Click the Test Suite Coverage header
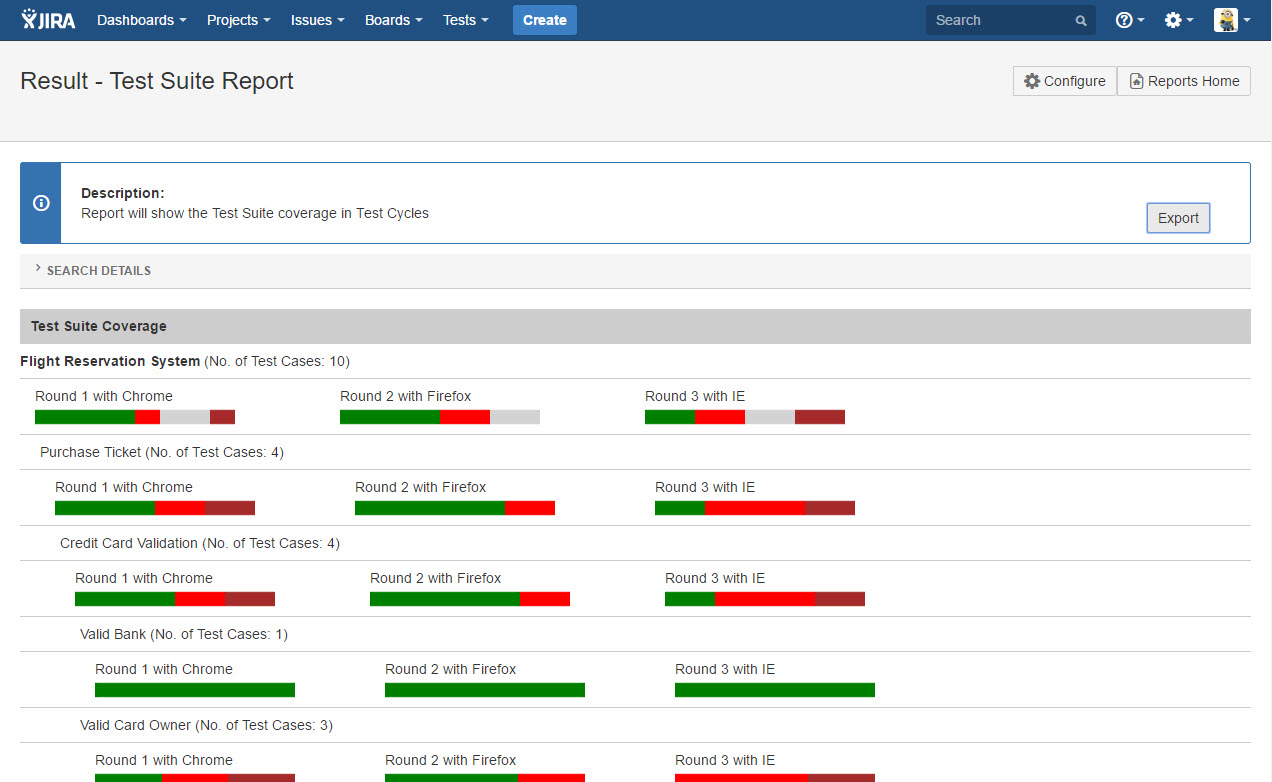 635,326
